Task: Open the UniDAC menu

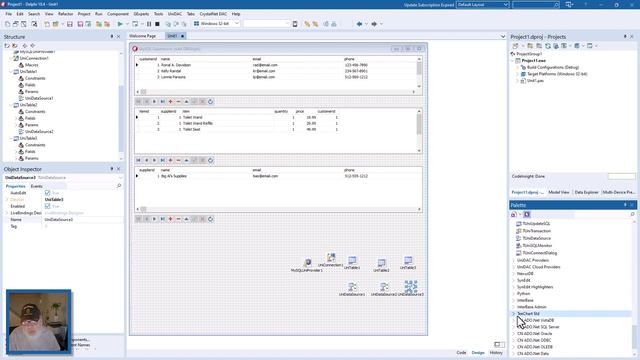Action: point(175,14)
